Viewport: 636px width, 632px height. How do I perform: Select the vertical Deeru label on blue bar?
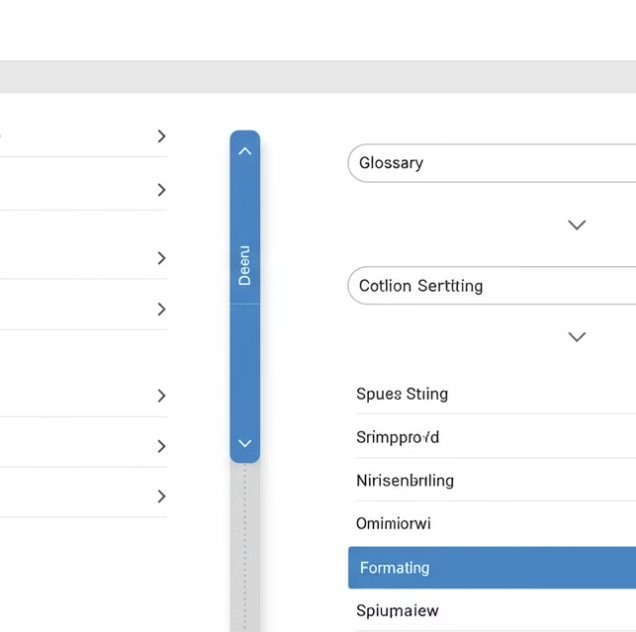[x=245, y=265]
